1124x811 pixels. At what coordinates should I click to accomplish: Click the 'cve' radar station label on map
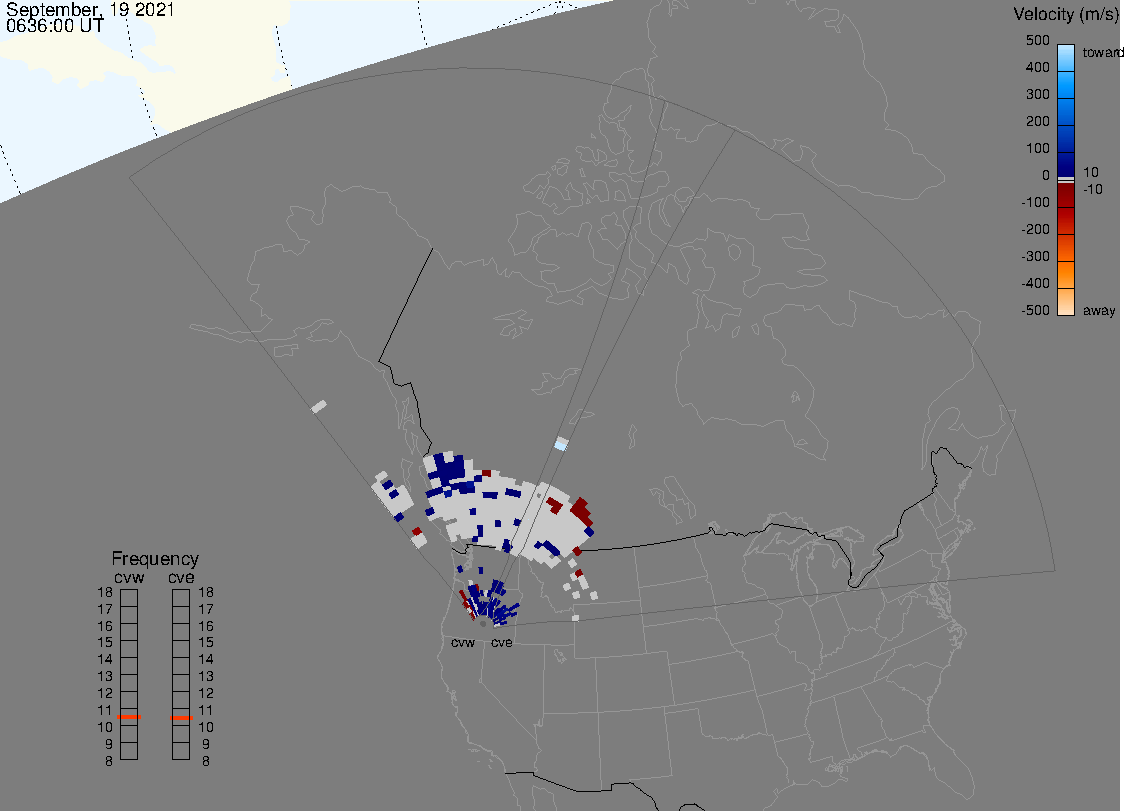pos(502,642)
